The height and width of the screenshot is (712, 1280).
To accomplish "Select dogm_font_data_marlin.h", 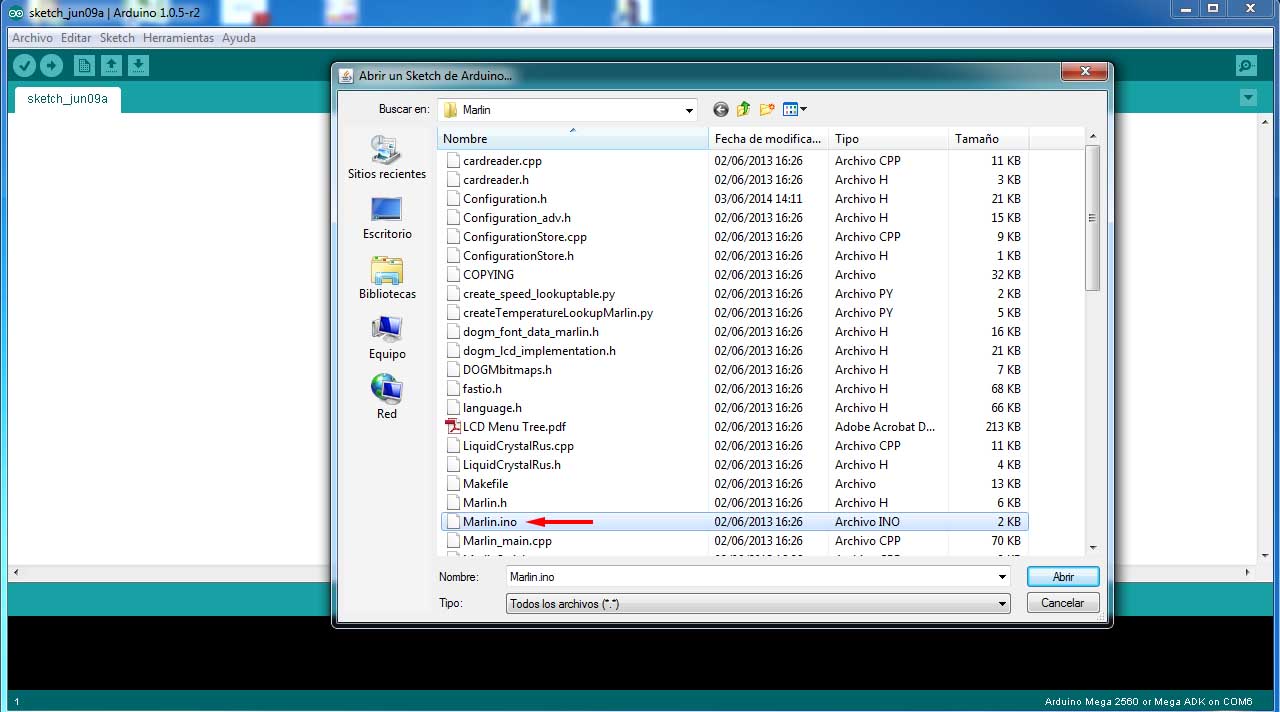I will [x=530, y=332].
